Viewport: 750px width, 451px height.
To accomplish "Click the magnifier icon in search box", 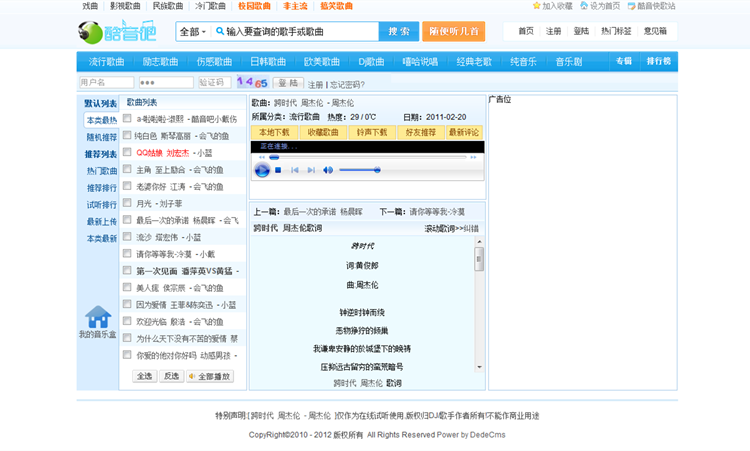I will [x=220, y=31].
